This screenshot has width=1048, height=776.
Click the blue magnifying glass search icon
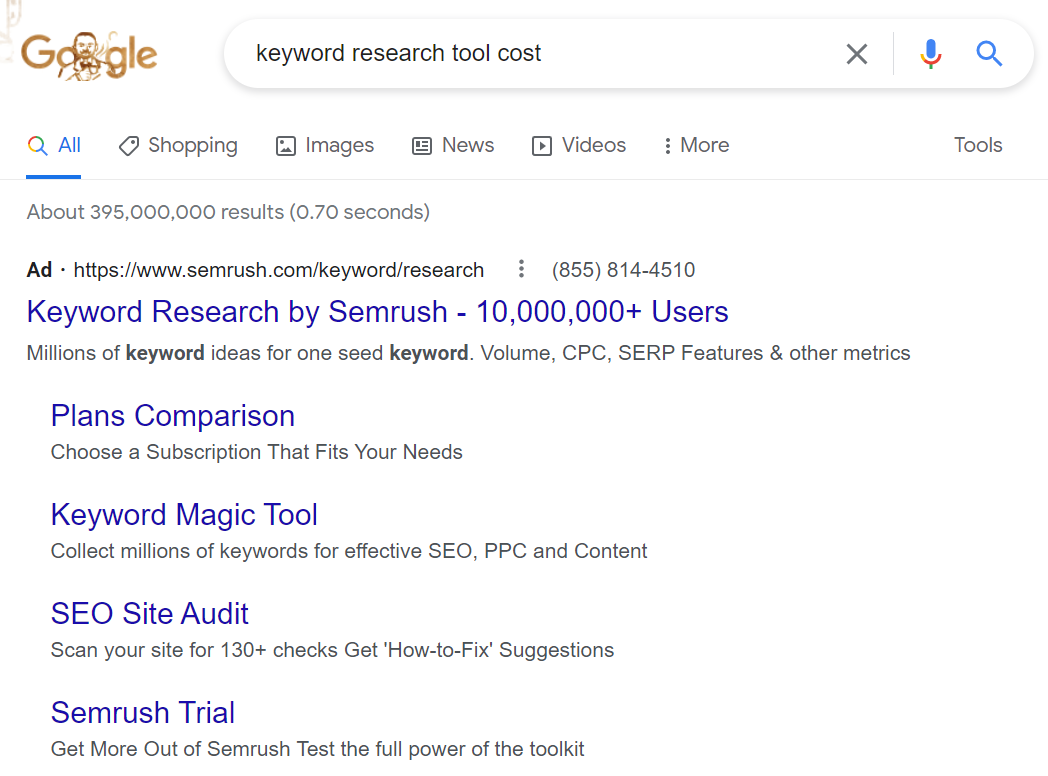coord(988,54)
